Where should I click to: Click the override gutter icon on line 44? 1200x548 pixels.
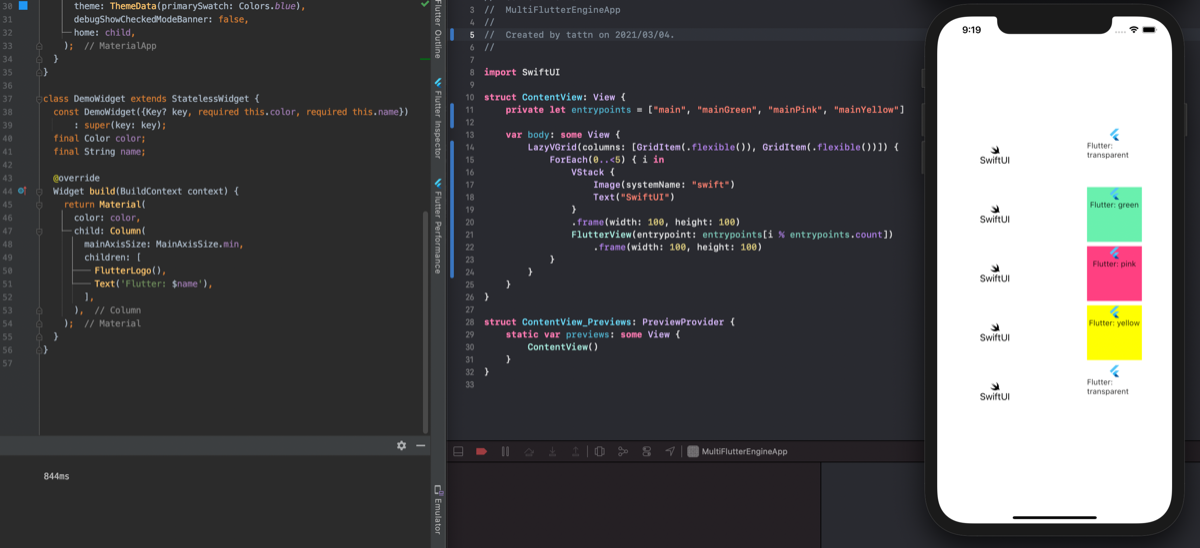pos(23,189)
